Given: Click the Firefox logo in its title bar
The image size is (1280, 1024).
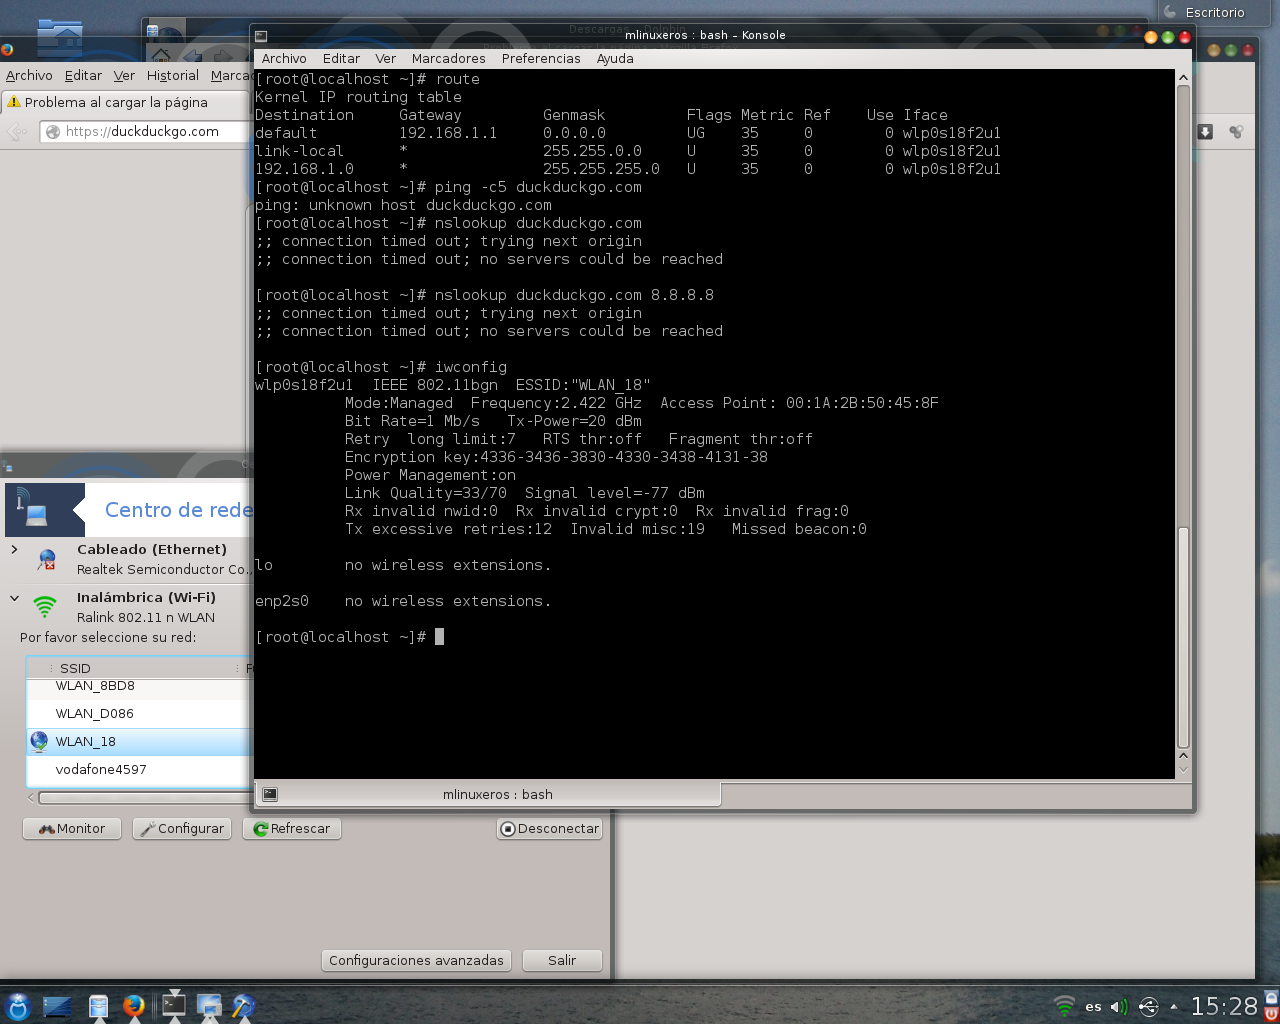Looking at the screenshot, I should click(x=7, y=48).
